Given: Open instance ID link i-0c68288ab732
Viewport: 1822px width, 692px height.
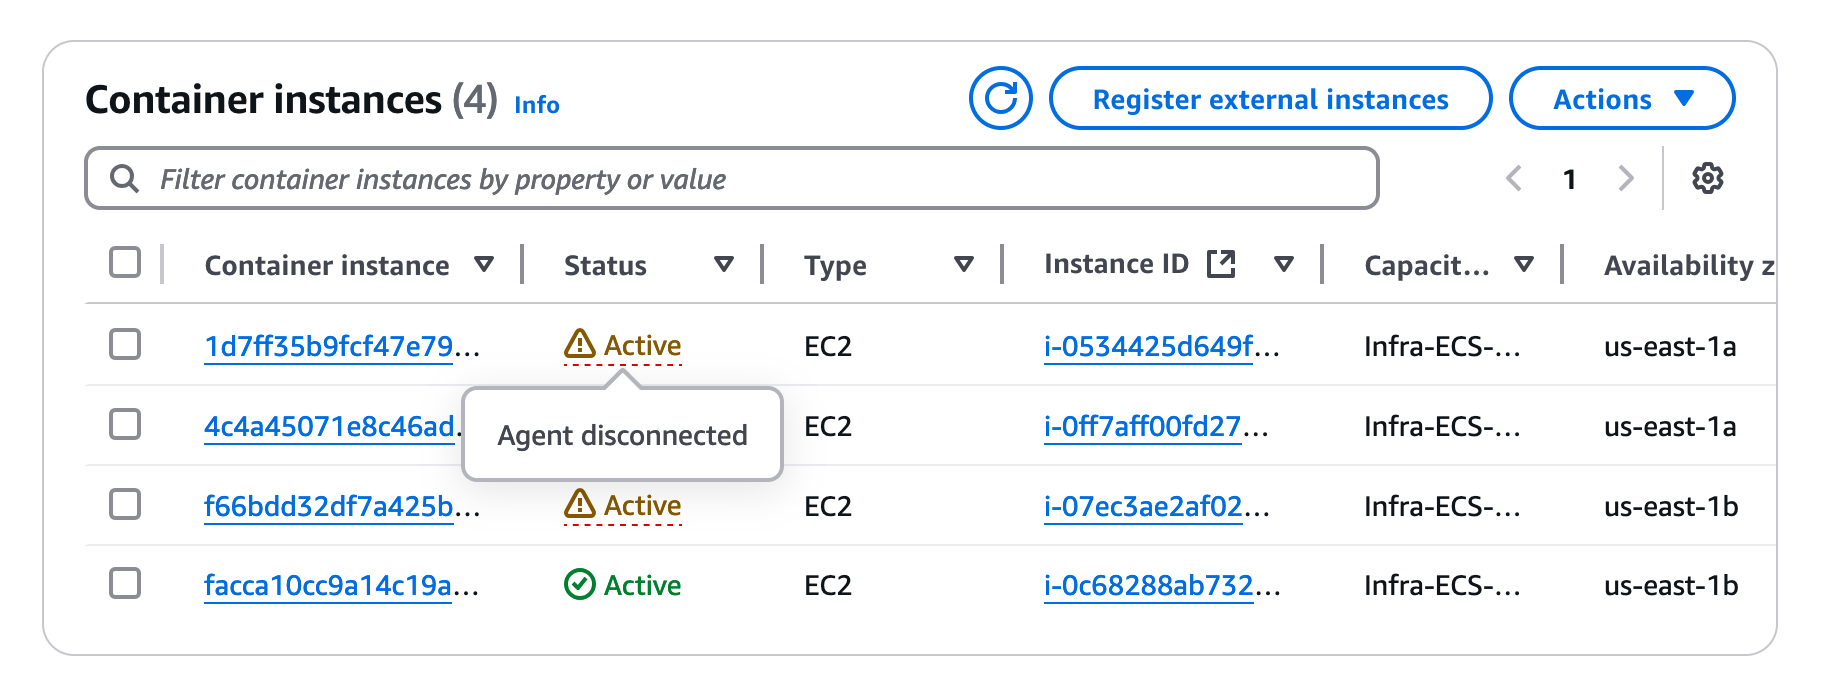Looking at the screenshot, I should (1148, 586).
